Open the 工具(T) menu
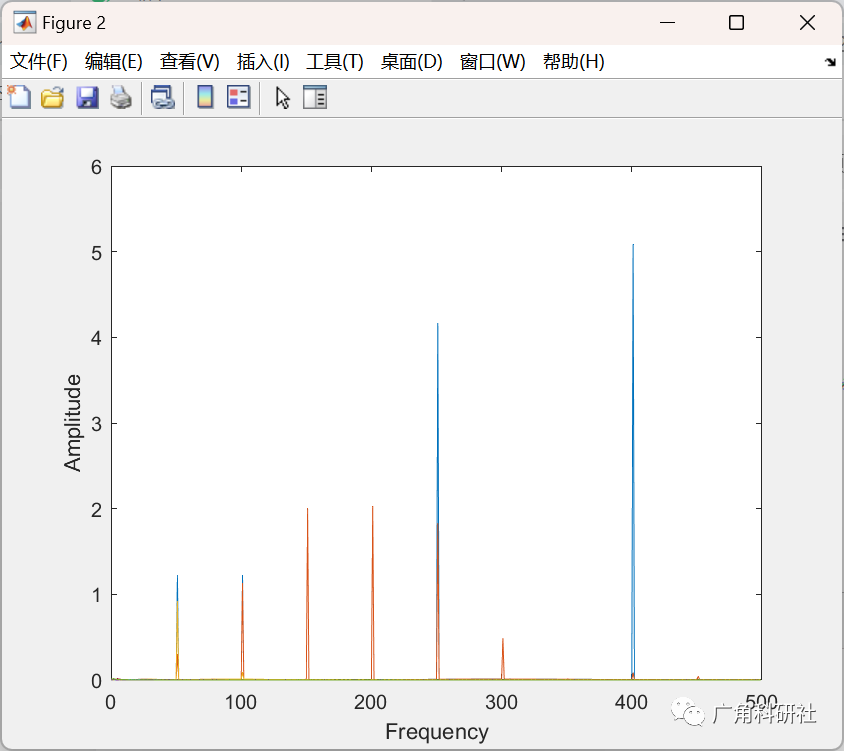 334,61
